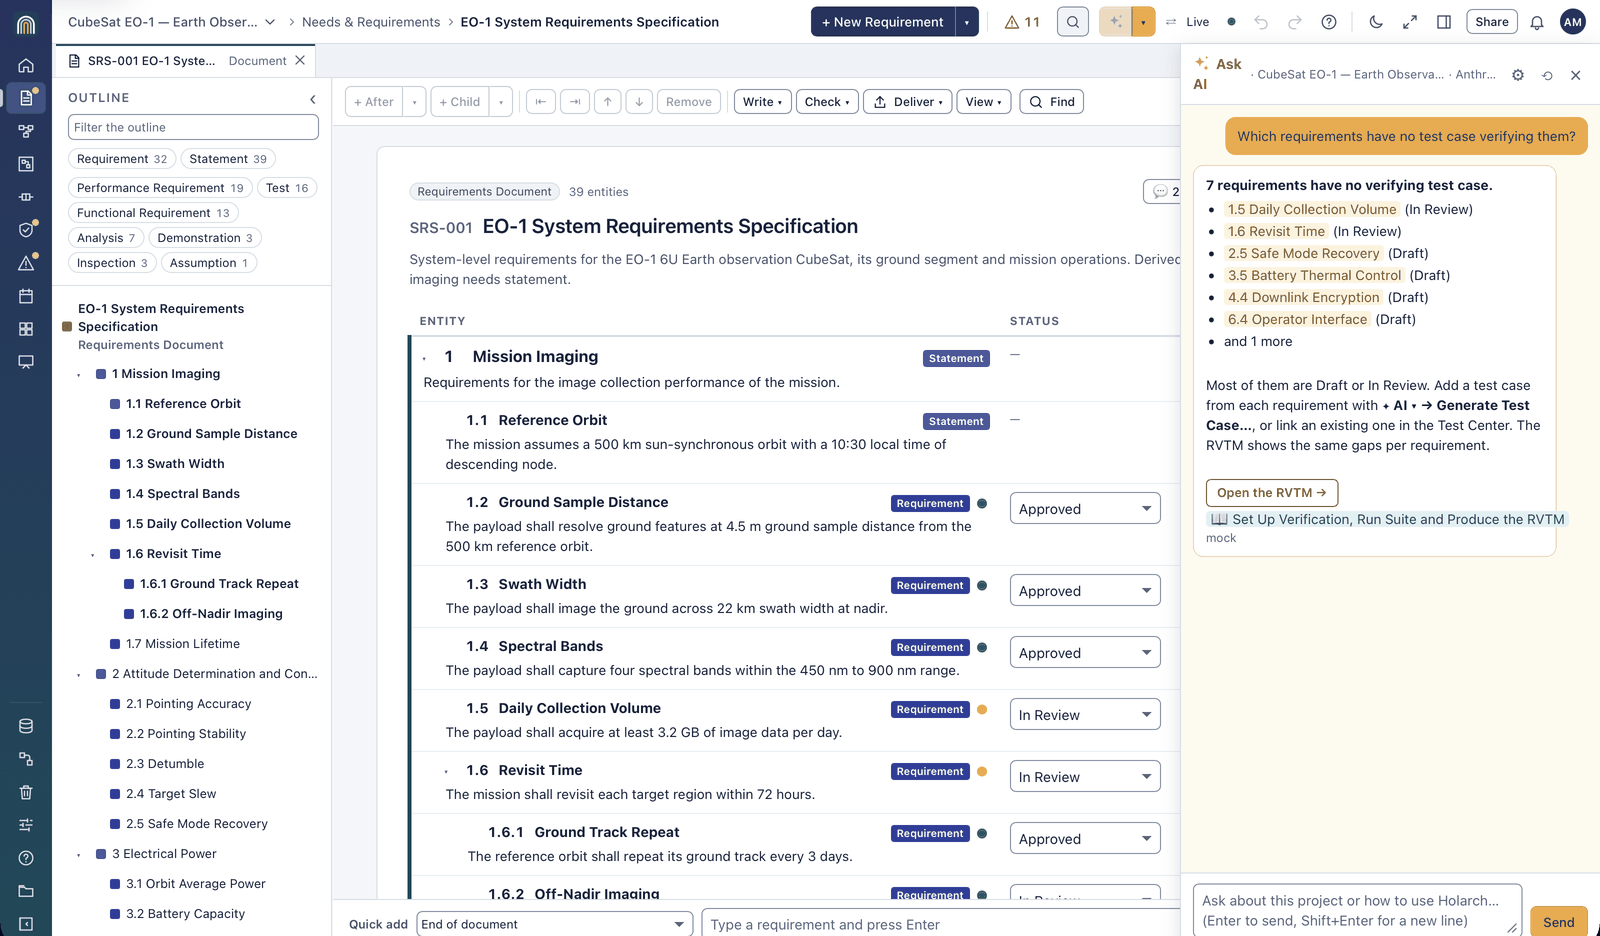Click the undo arrow in top bar
Image resolution: width=1600 pixels, height=936 pixels.
tap(1261, 22)
